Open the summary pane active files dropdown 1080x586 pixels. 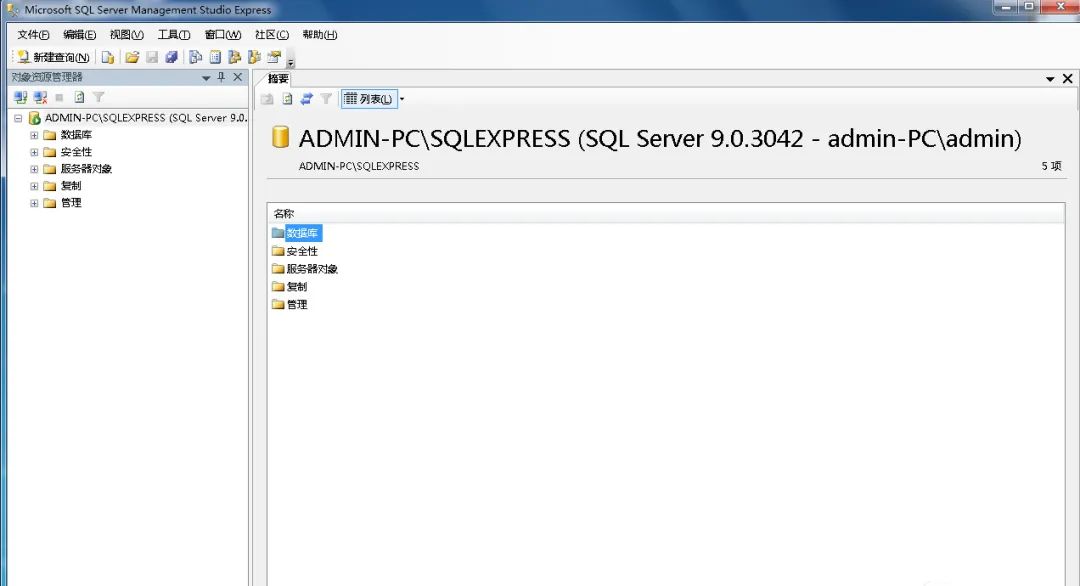[x=1050, y=79]
